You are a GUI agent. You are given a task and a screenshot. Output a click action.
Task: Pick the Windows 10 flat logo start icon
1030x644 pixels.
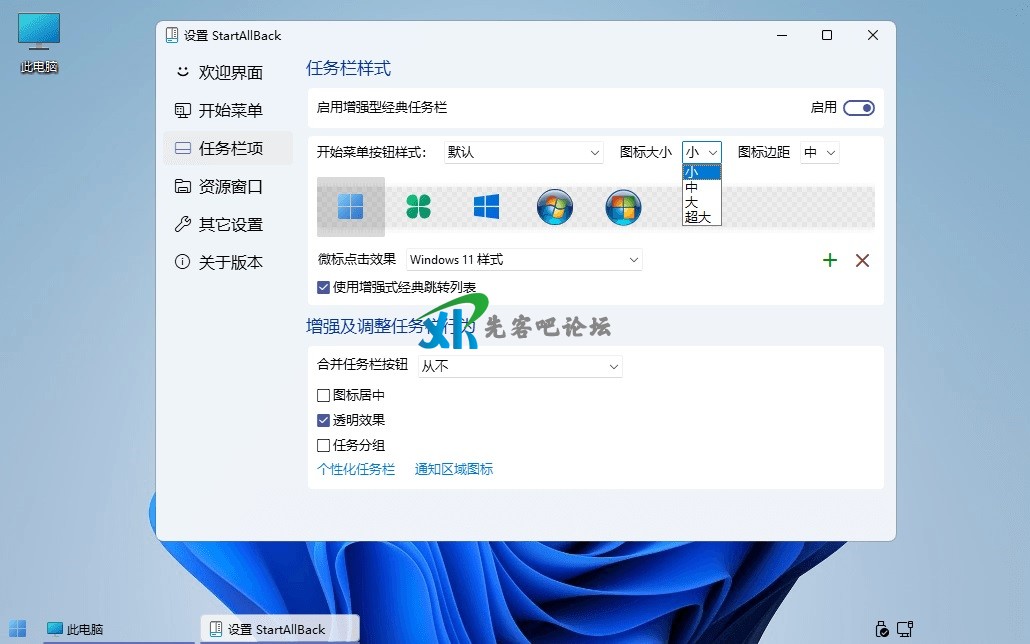tap(486, 207)
